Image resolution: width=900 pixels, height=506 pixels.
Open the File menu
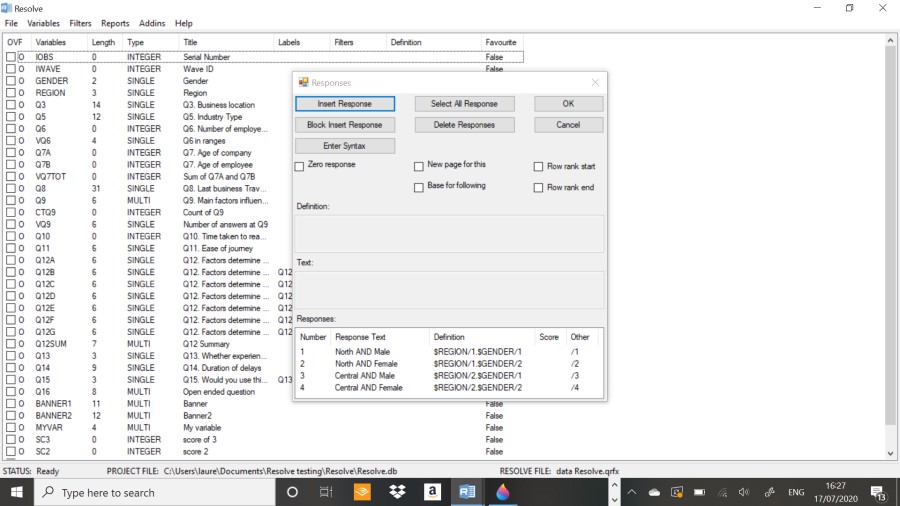click(x=11, y=24)
